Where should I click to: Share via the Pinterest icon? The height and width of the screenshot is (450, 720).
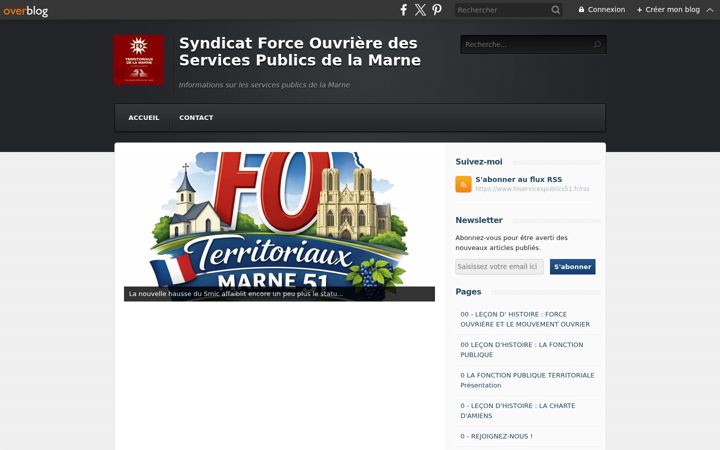[437, 10]
